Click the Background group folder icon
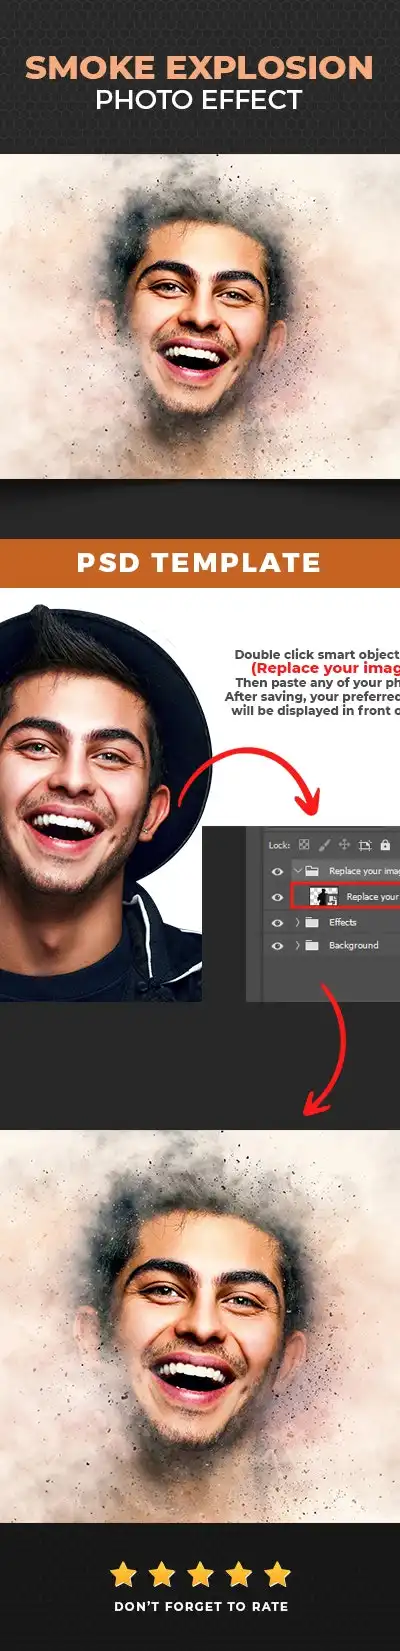This screenshot has height=1651, width=400. pyautogui.click(x=311, y=945)
